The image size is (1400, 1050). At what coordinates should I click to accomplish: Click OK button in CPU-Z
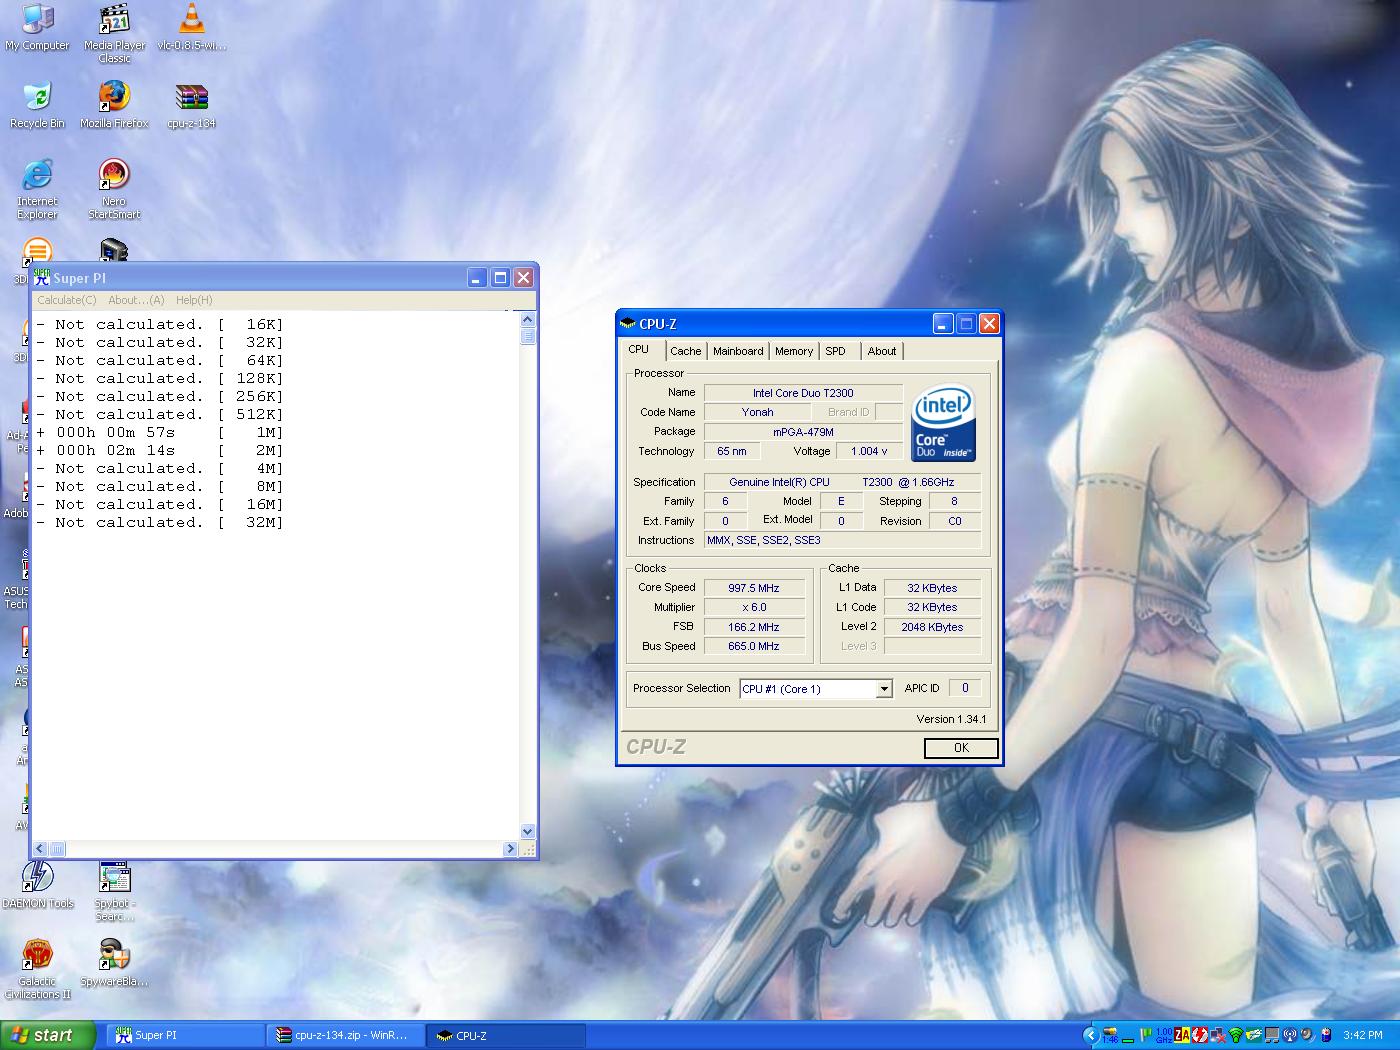tap(961, 748)
